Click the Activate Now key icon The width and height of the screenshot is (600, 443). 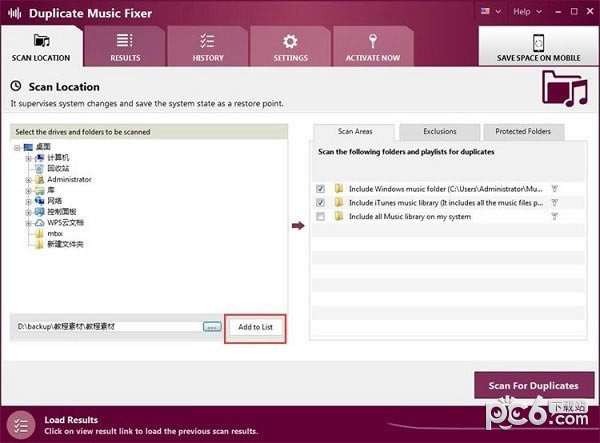[373, 41]
